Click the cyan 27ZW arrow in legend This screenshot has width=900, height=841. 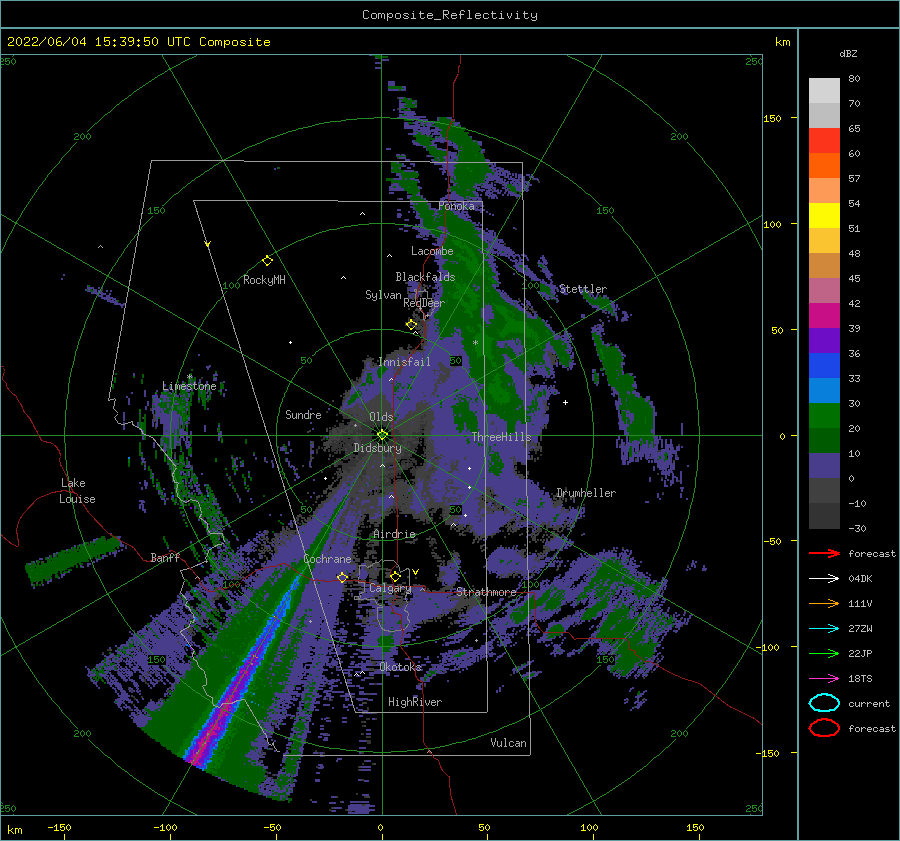(824, 629)
